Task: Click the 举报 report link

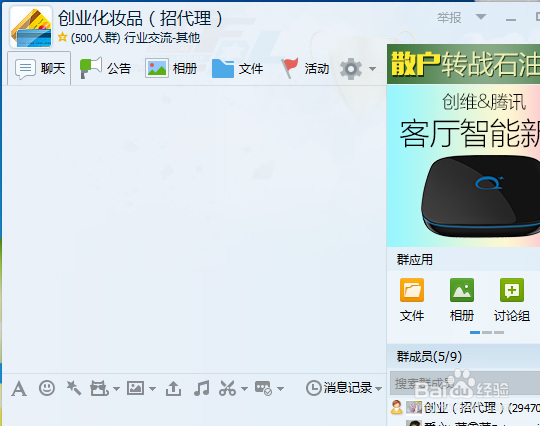Action: click(x=449, y=18)
